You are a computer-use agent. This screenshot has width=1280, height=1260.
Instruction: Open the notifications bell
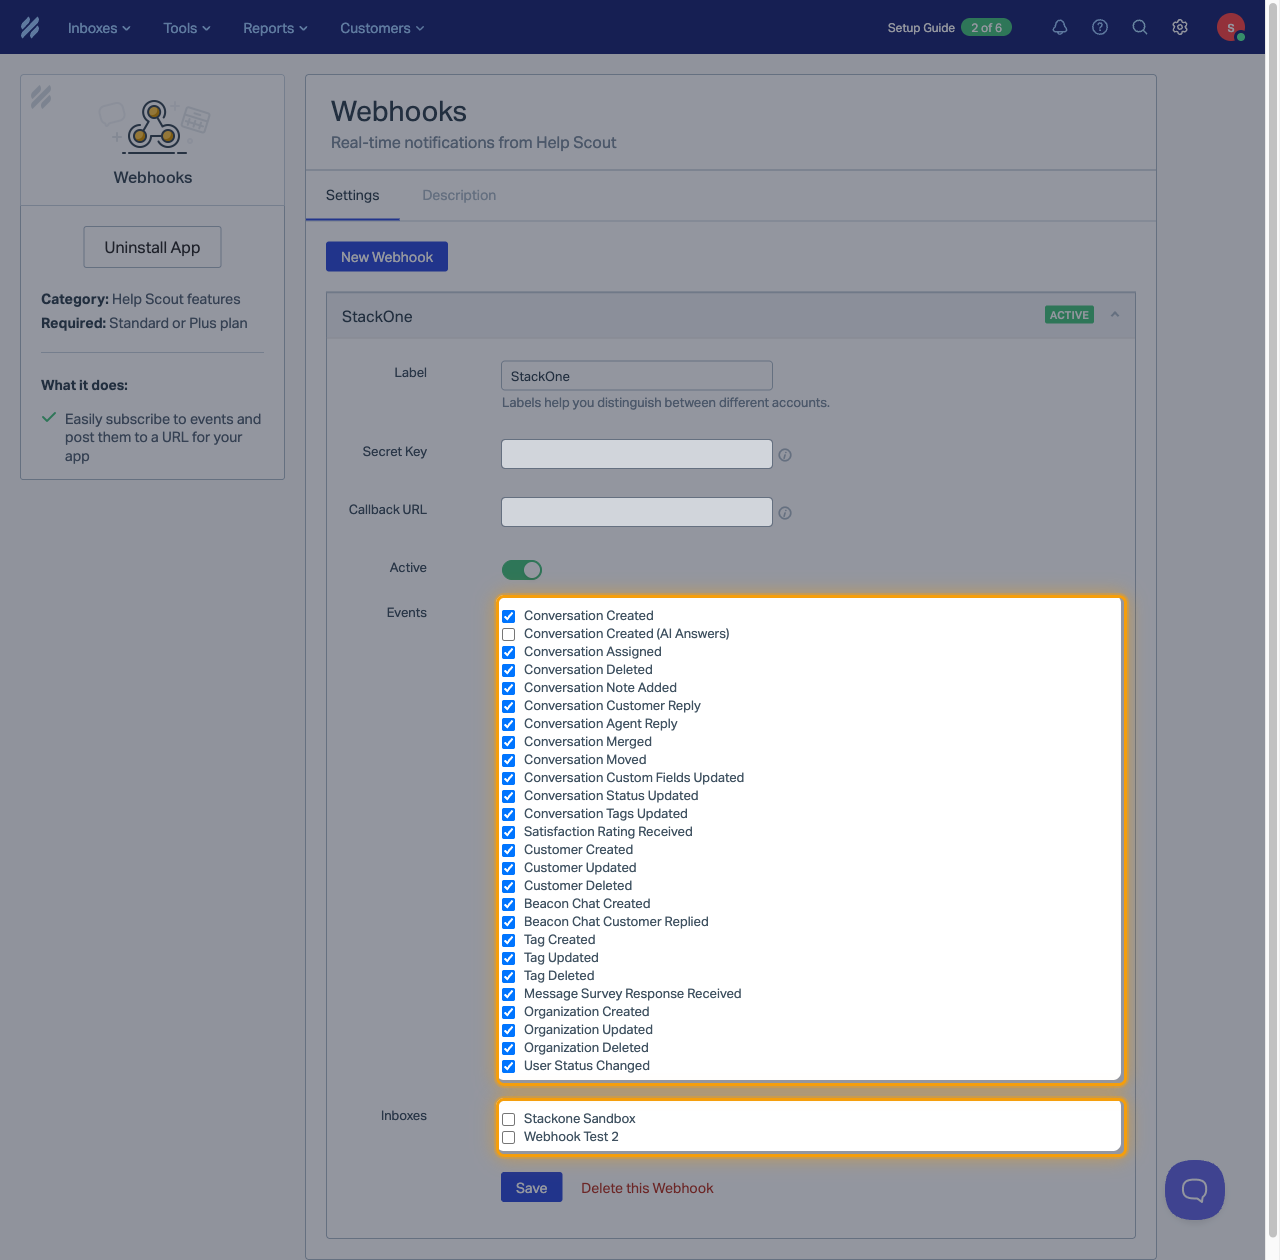click(x=1060, y=28)
